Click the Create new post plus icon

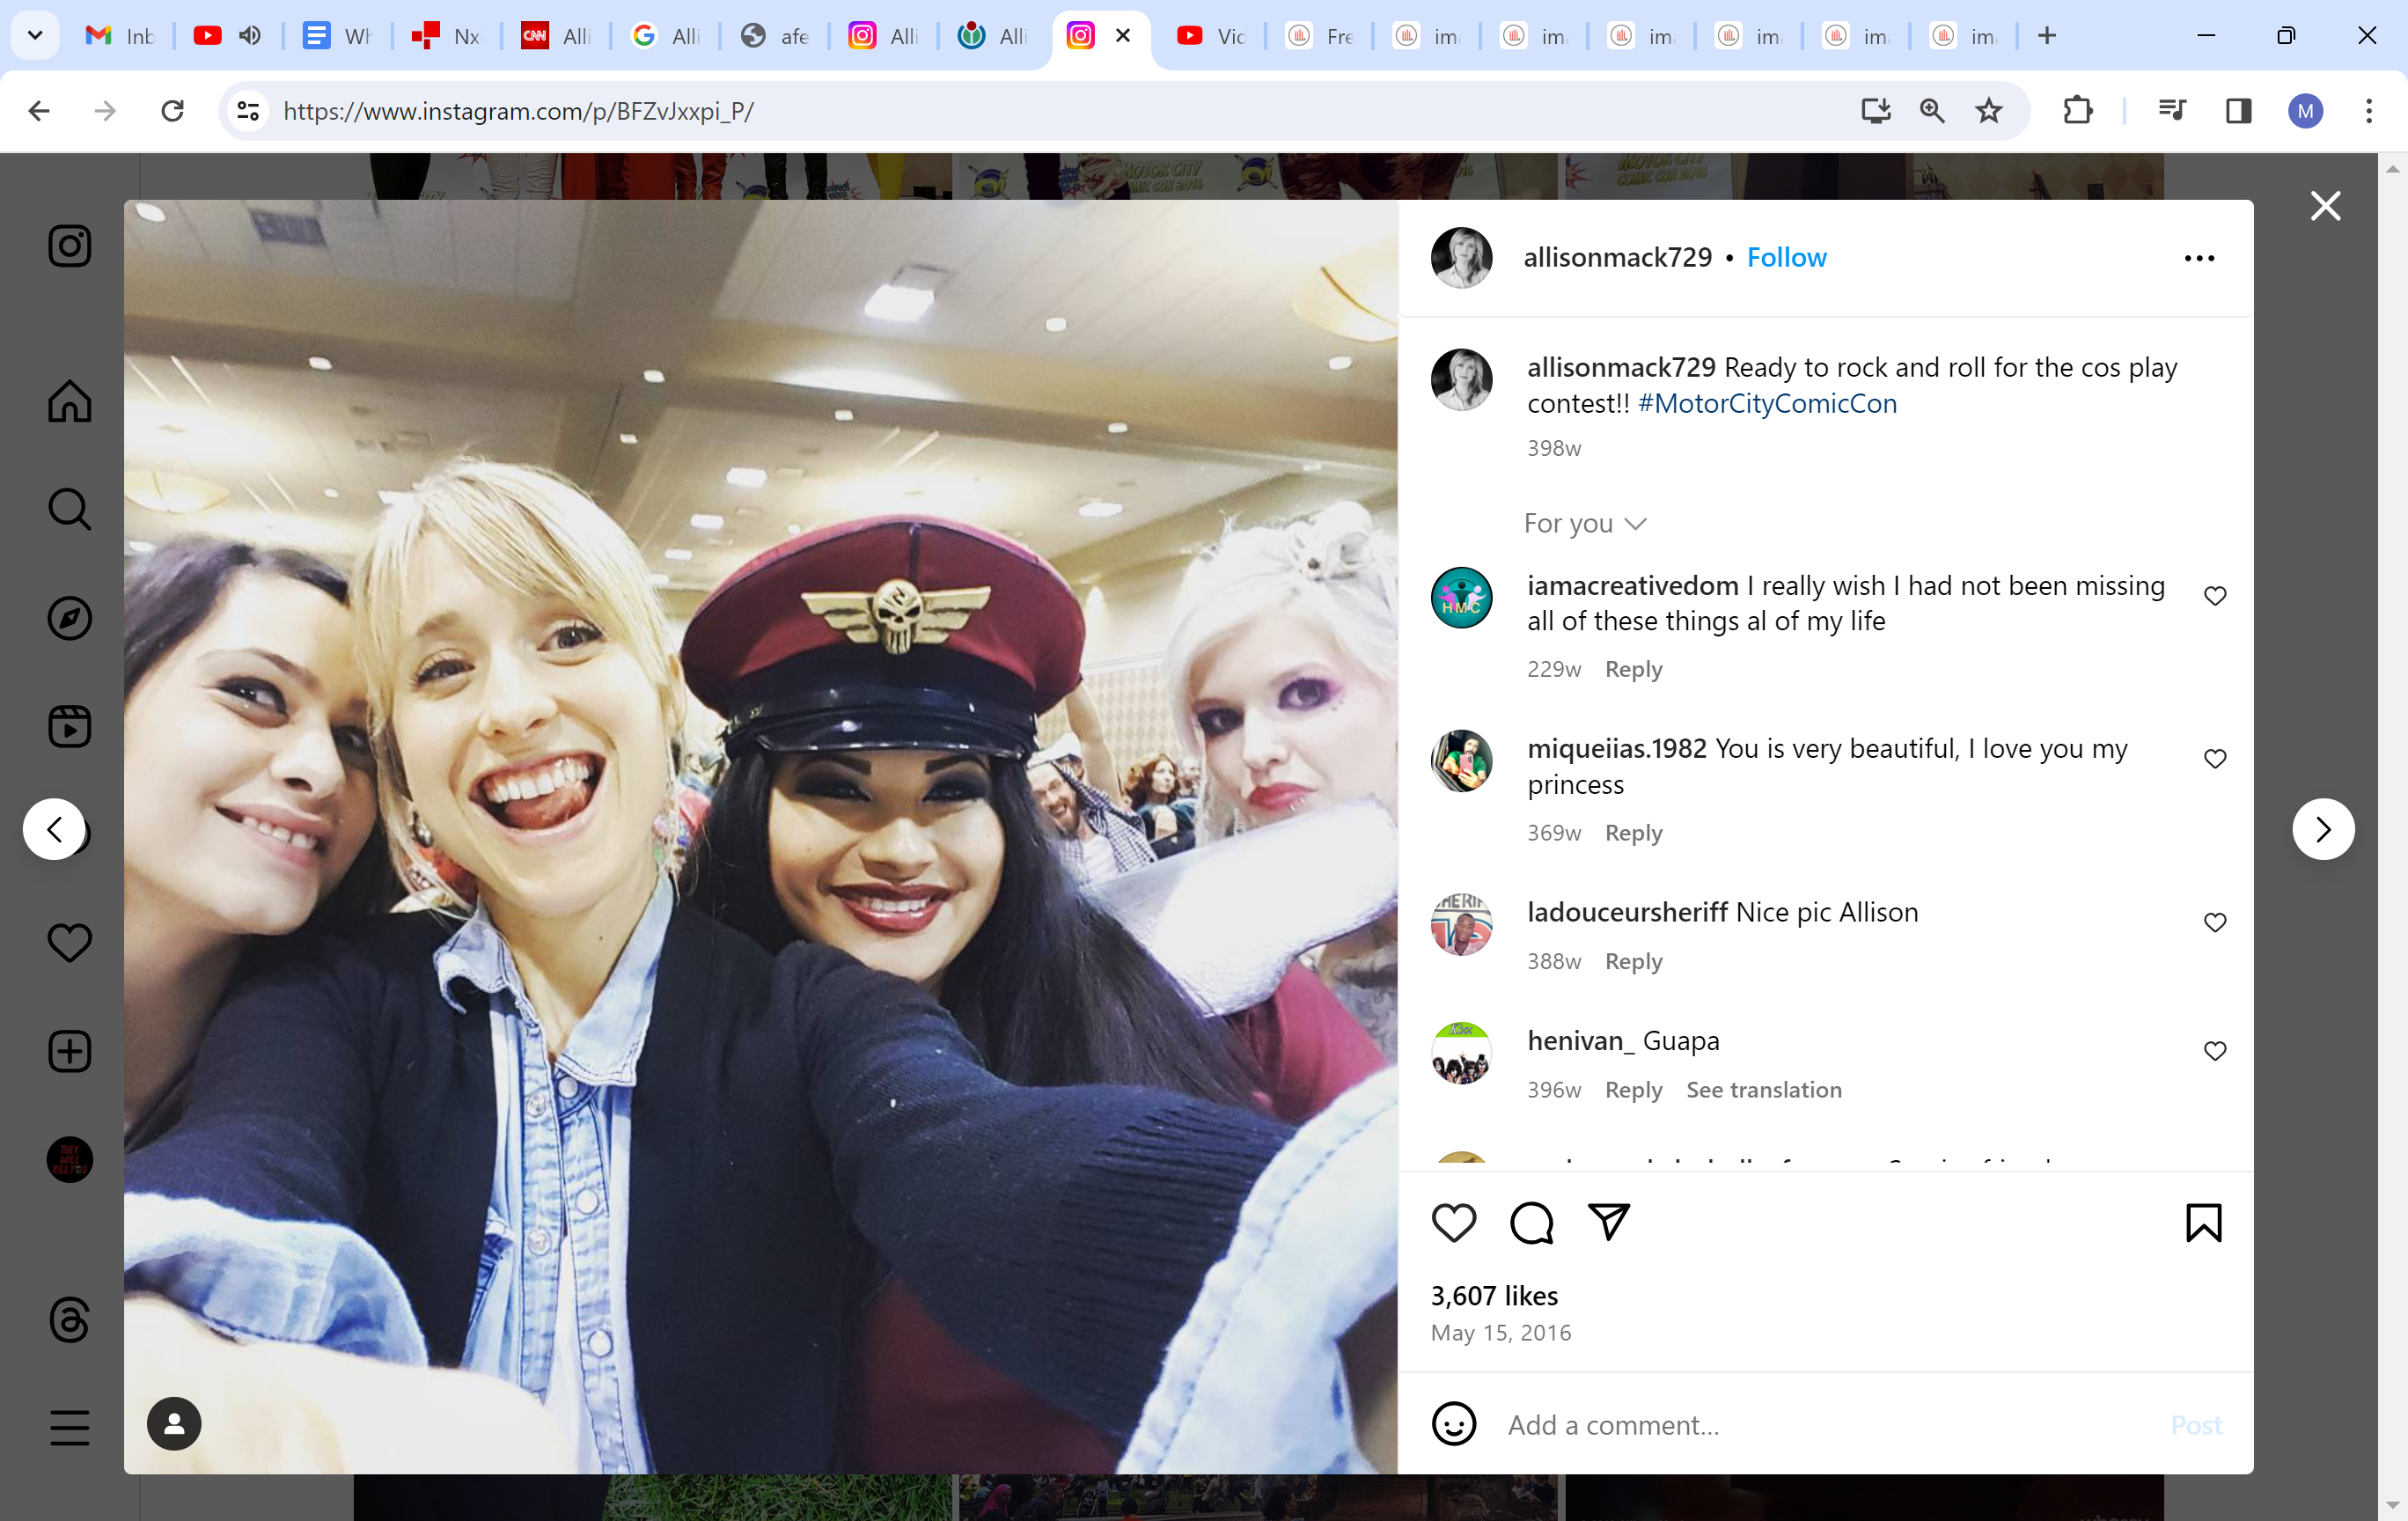[x=69, y=1051]
